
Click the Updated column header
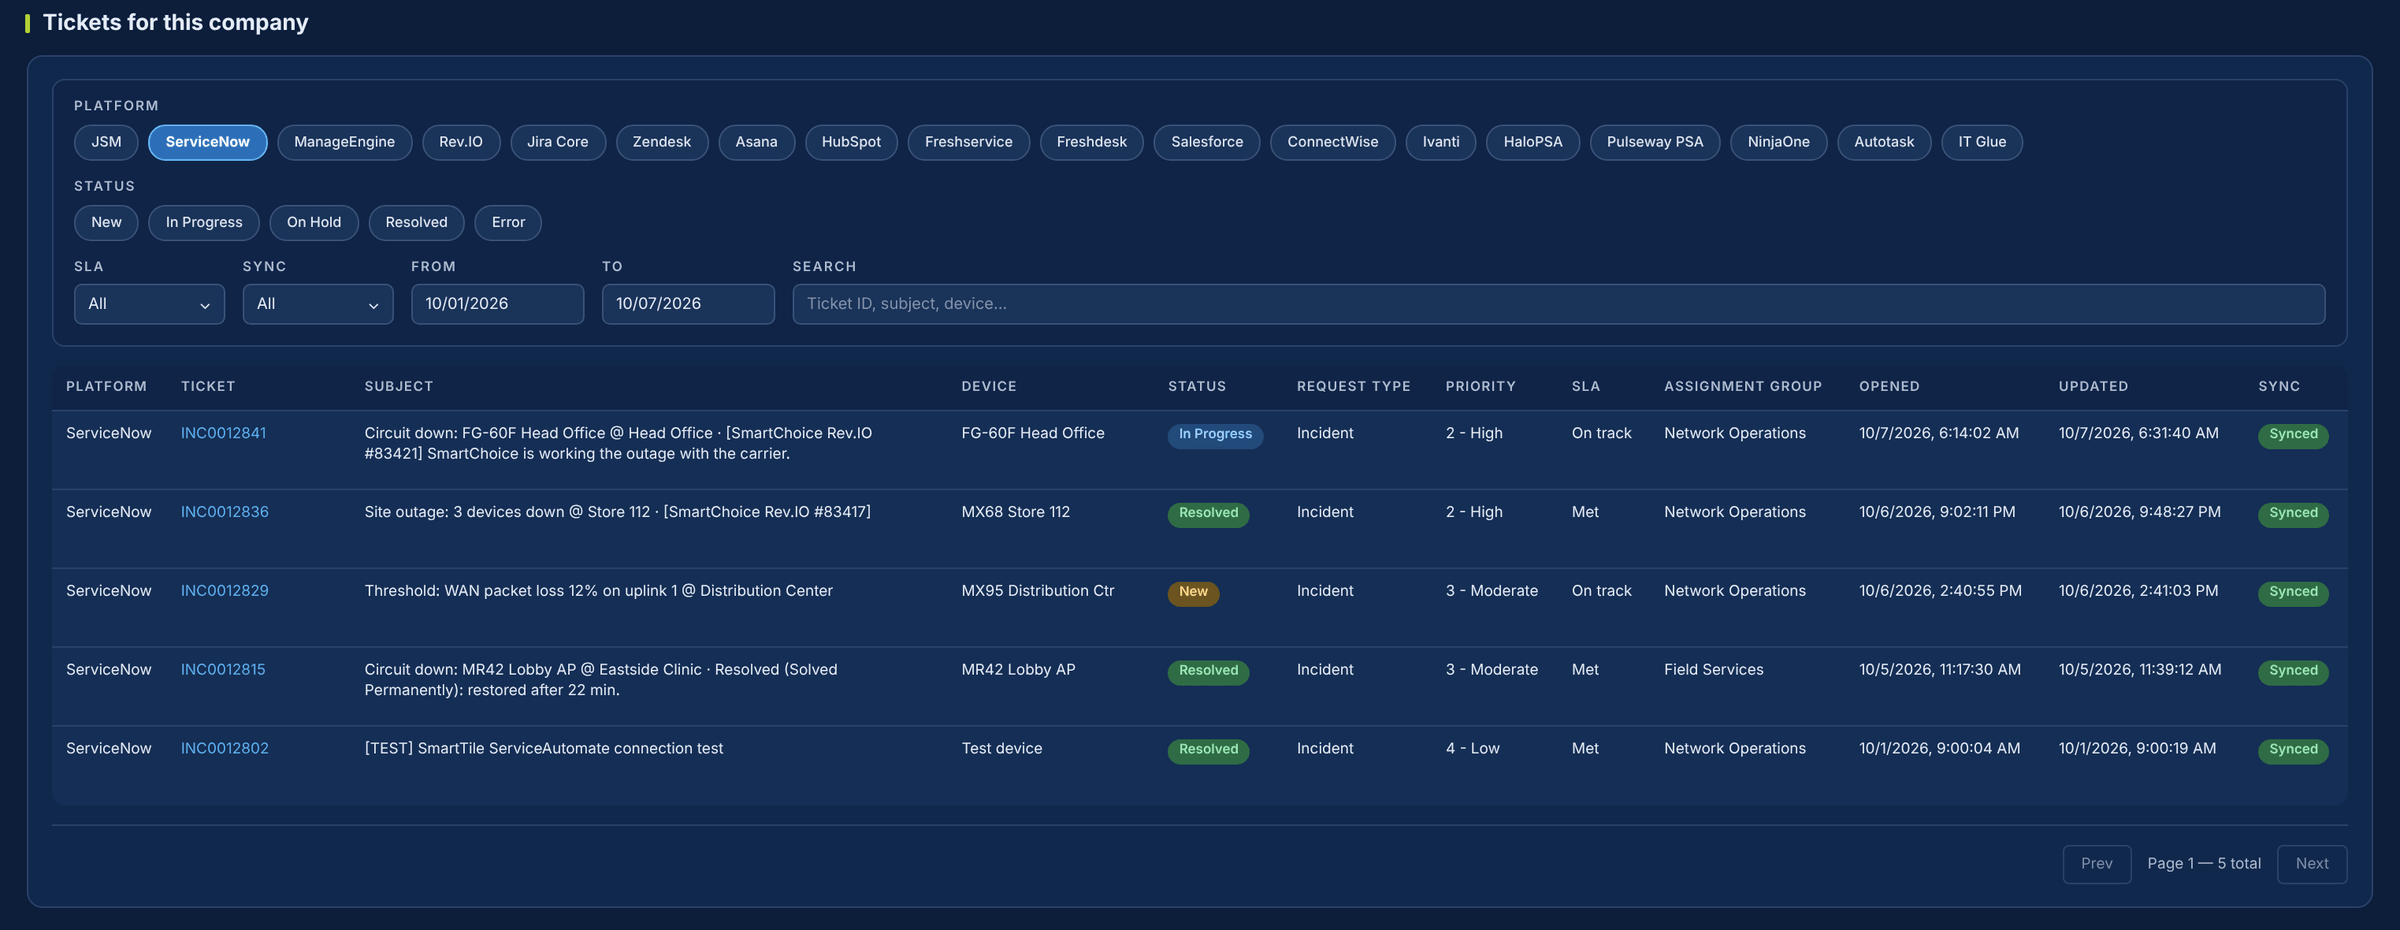click(x=2093, y=386)
